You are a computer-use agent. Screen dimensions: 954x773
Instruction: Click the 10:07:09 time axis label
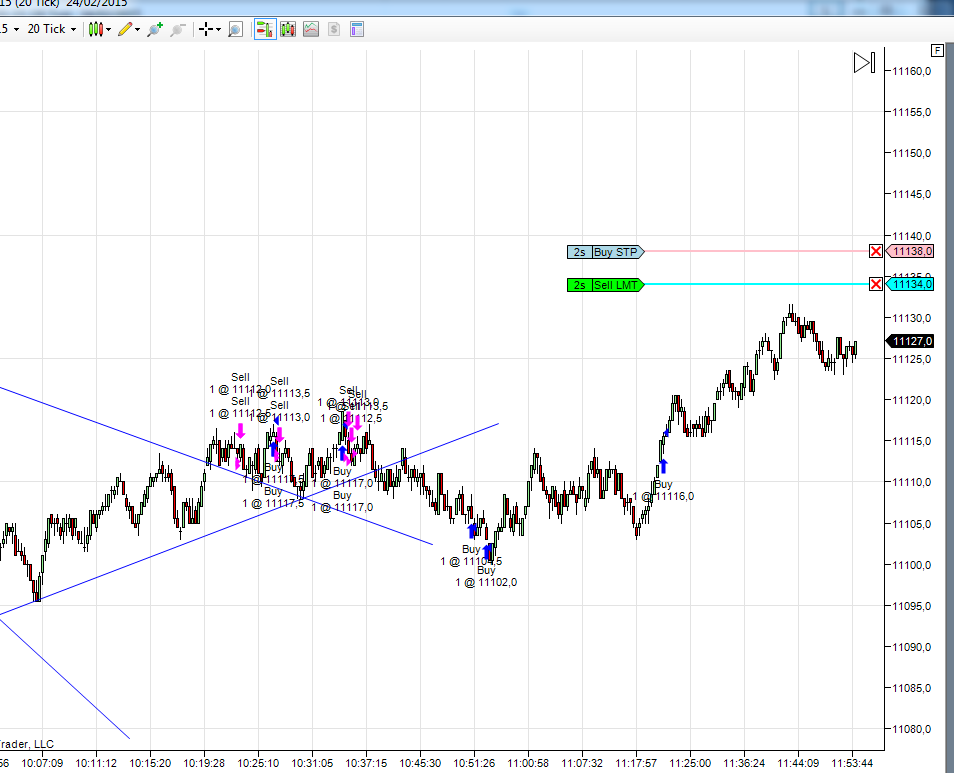click(42, 763)
